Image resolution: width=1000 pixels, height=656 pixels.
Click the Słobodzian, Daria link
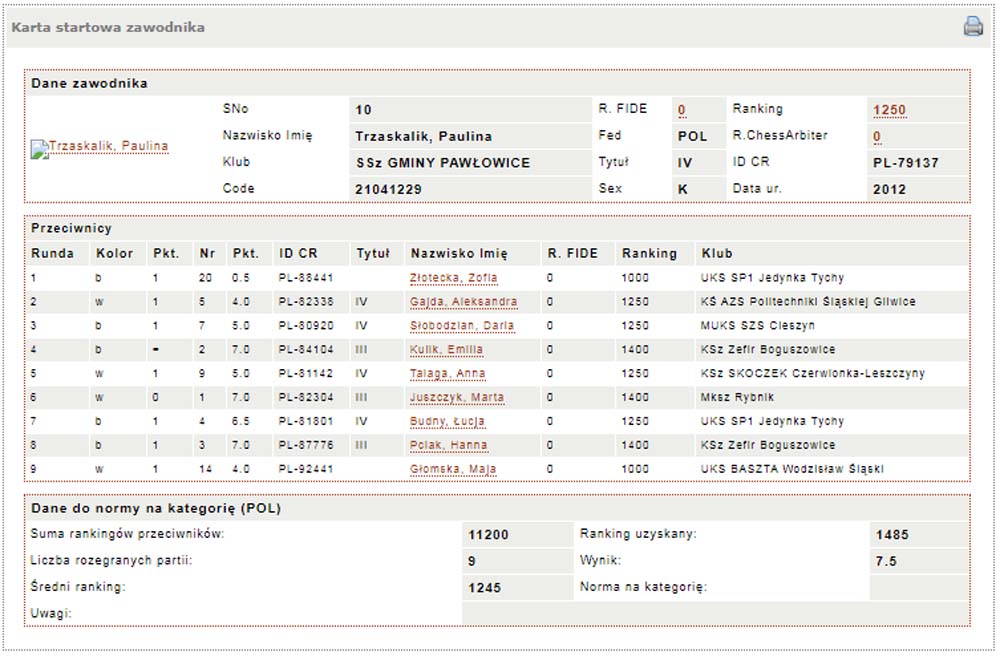click(x=461, y=326)
